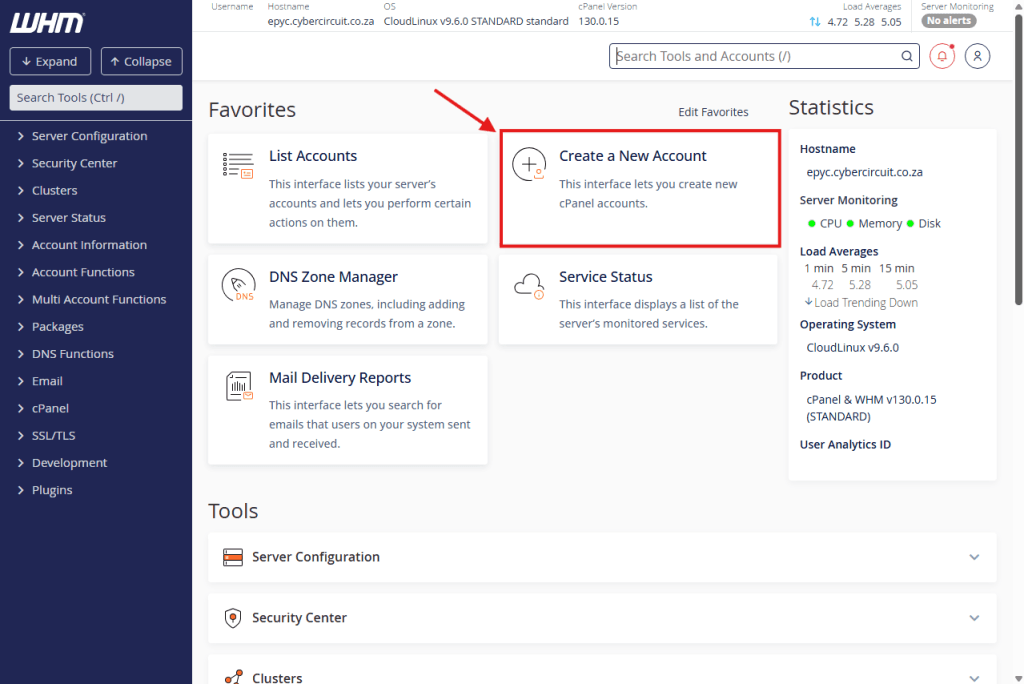
Task: Expand Account Functions in sidebar
Action: tap(83, 272)
